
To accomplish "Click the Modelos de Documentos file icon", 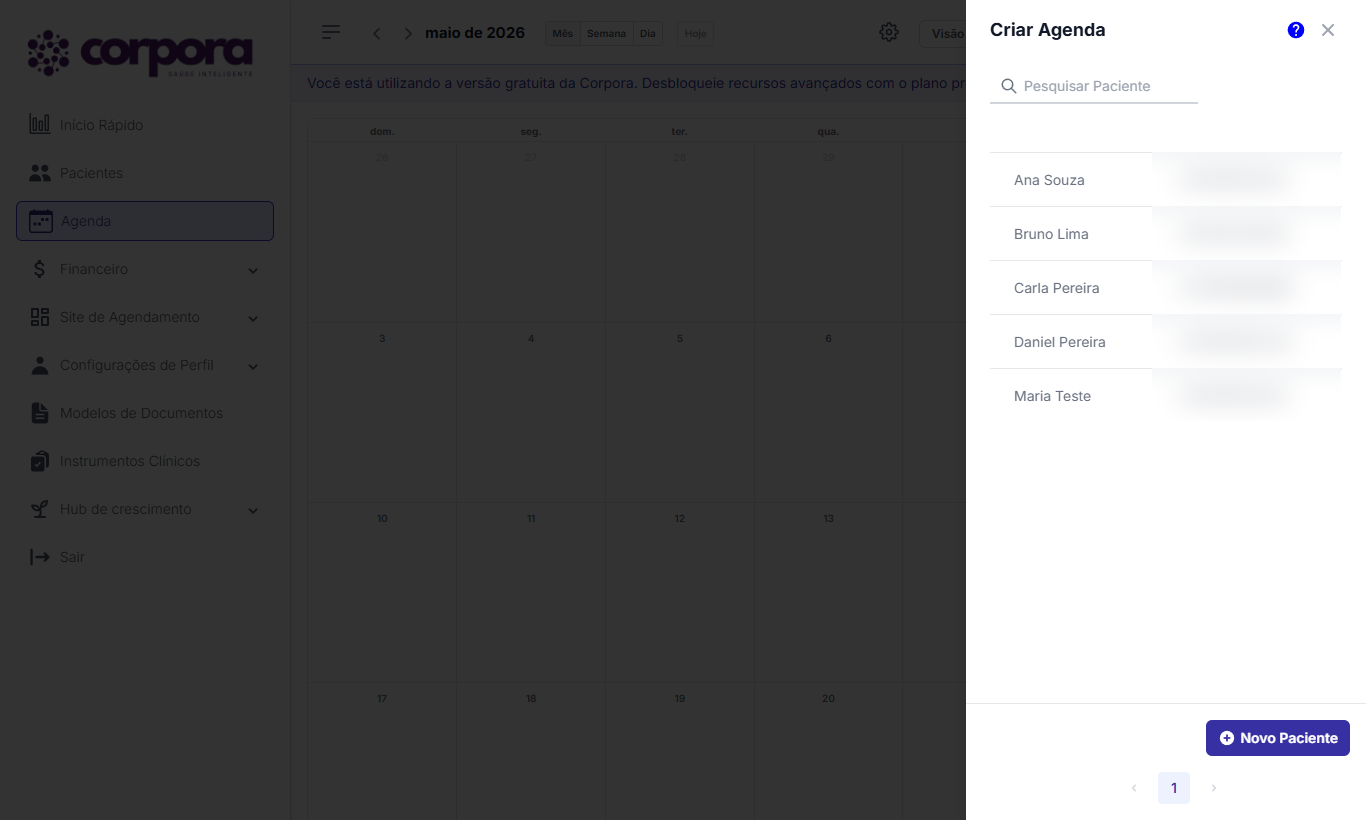I will (40, 413).
